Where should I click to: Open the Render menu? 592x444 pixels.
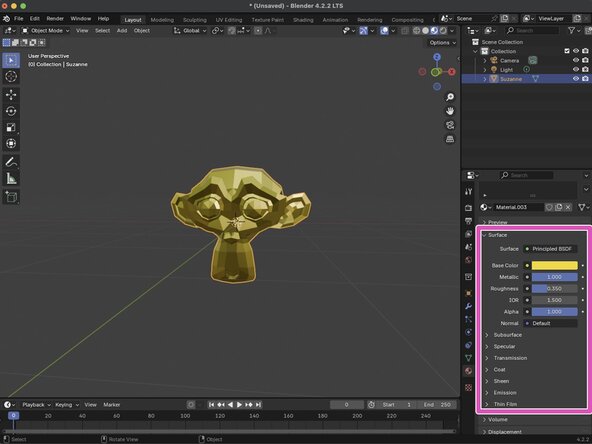55,18
